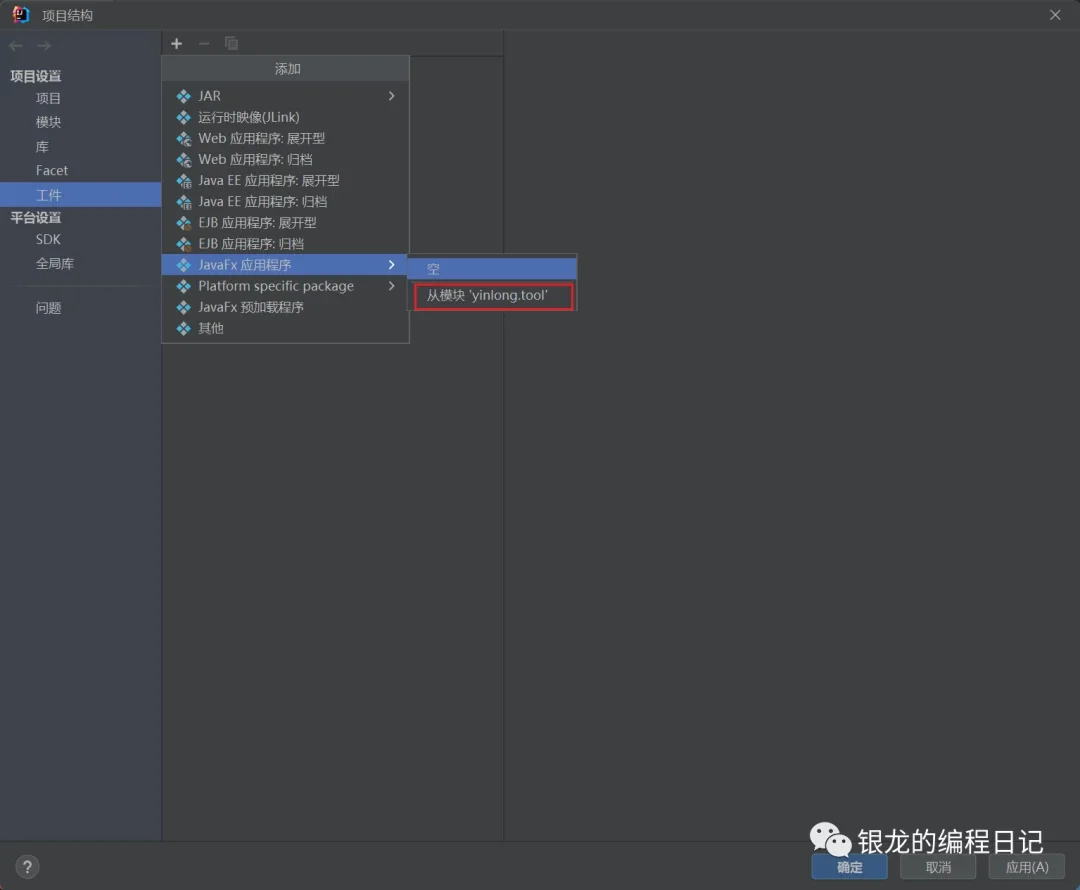Click the back navigation arrow
The width and height of the screenshot is (1080, 890).
(x=16, y=45)
